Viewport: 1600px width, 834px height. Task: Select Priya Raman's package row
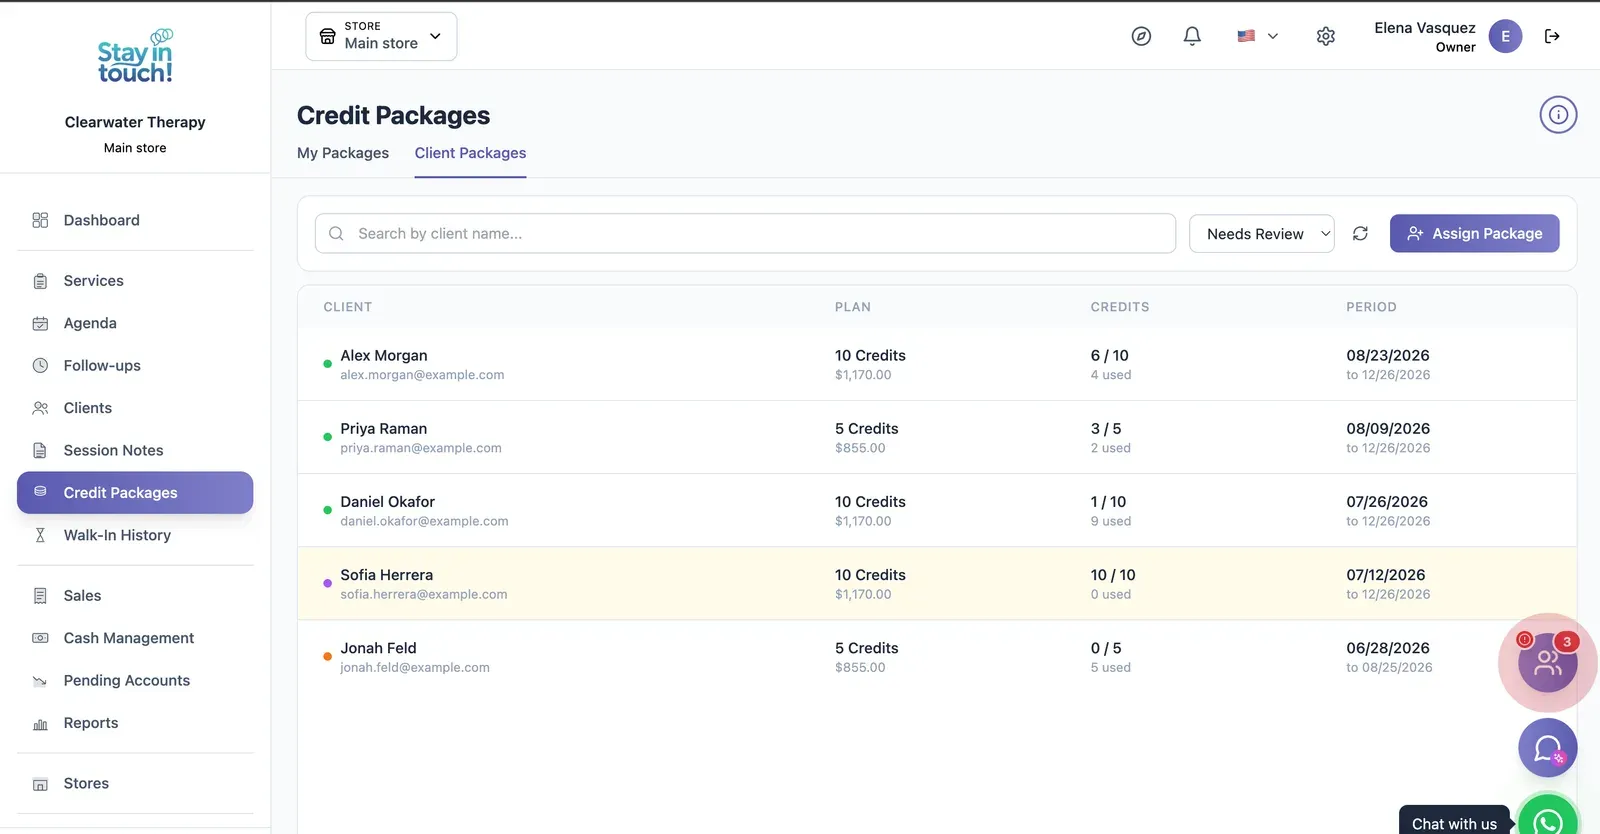tap(937, 437)
